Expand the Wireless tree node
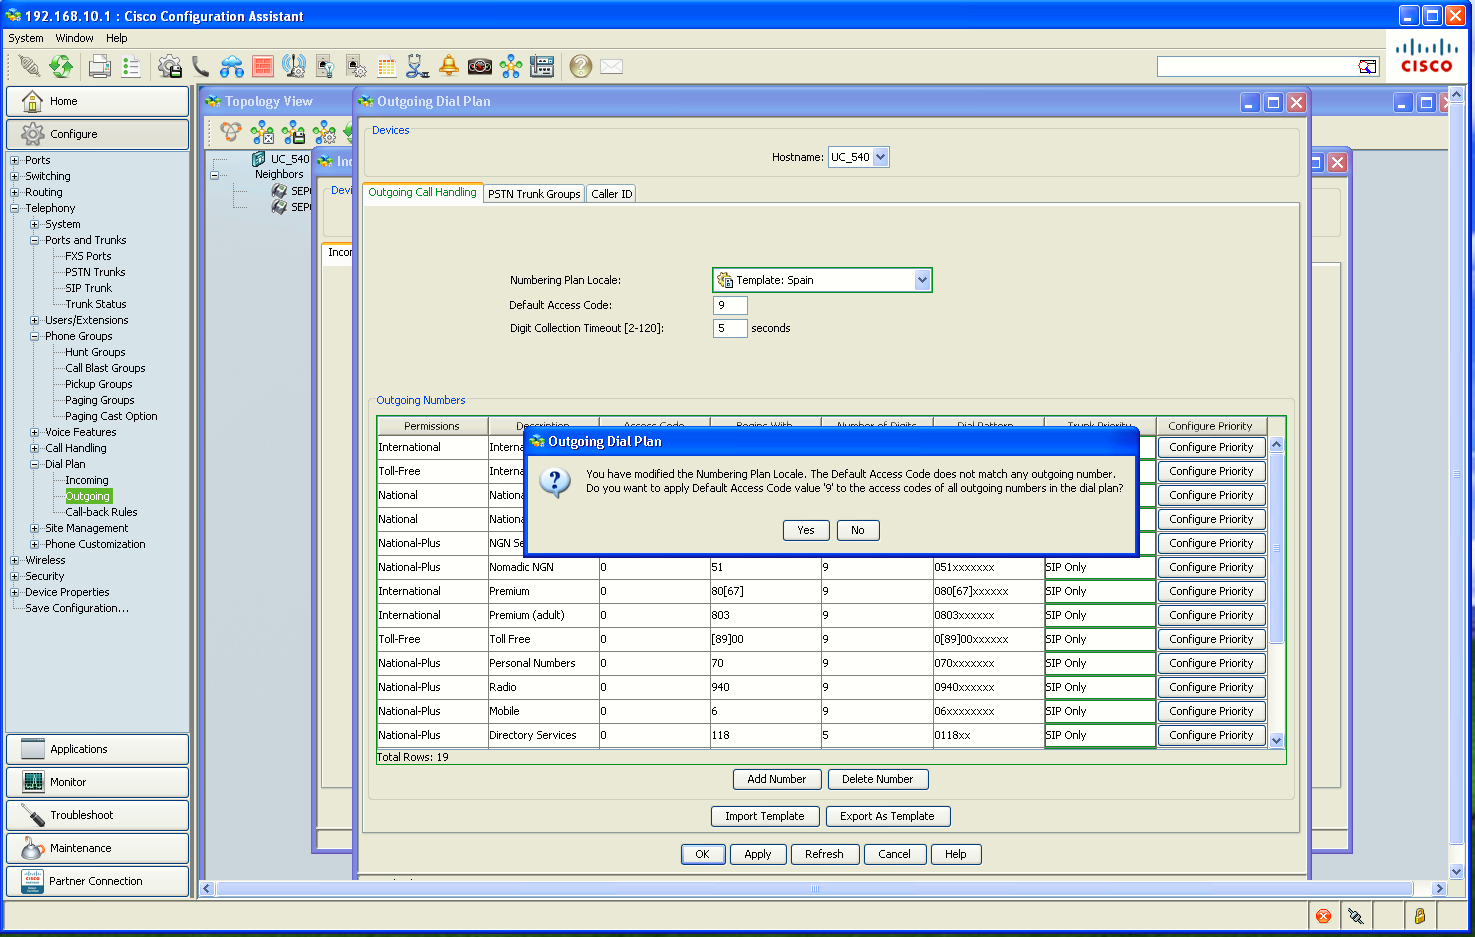Viewport: 1475px width, 937px height. click(x=15, y=560)
